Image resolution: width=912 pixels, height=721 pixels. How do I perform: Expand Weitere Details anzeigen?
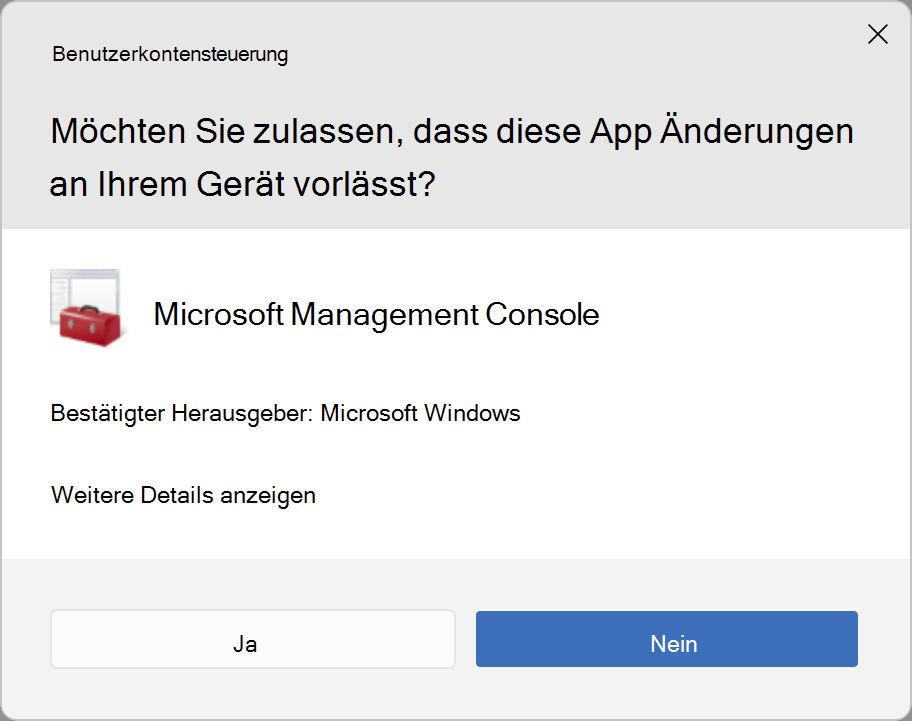point(183,495)
